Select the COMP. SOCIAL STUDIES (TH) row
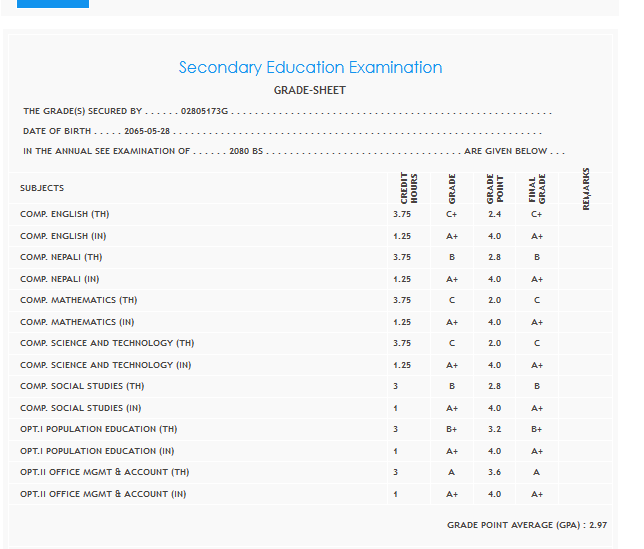Screen dimensions: 644x549 82,386
